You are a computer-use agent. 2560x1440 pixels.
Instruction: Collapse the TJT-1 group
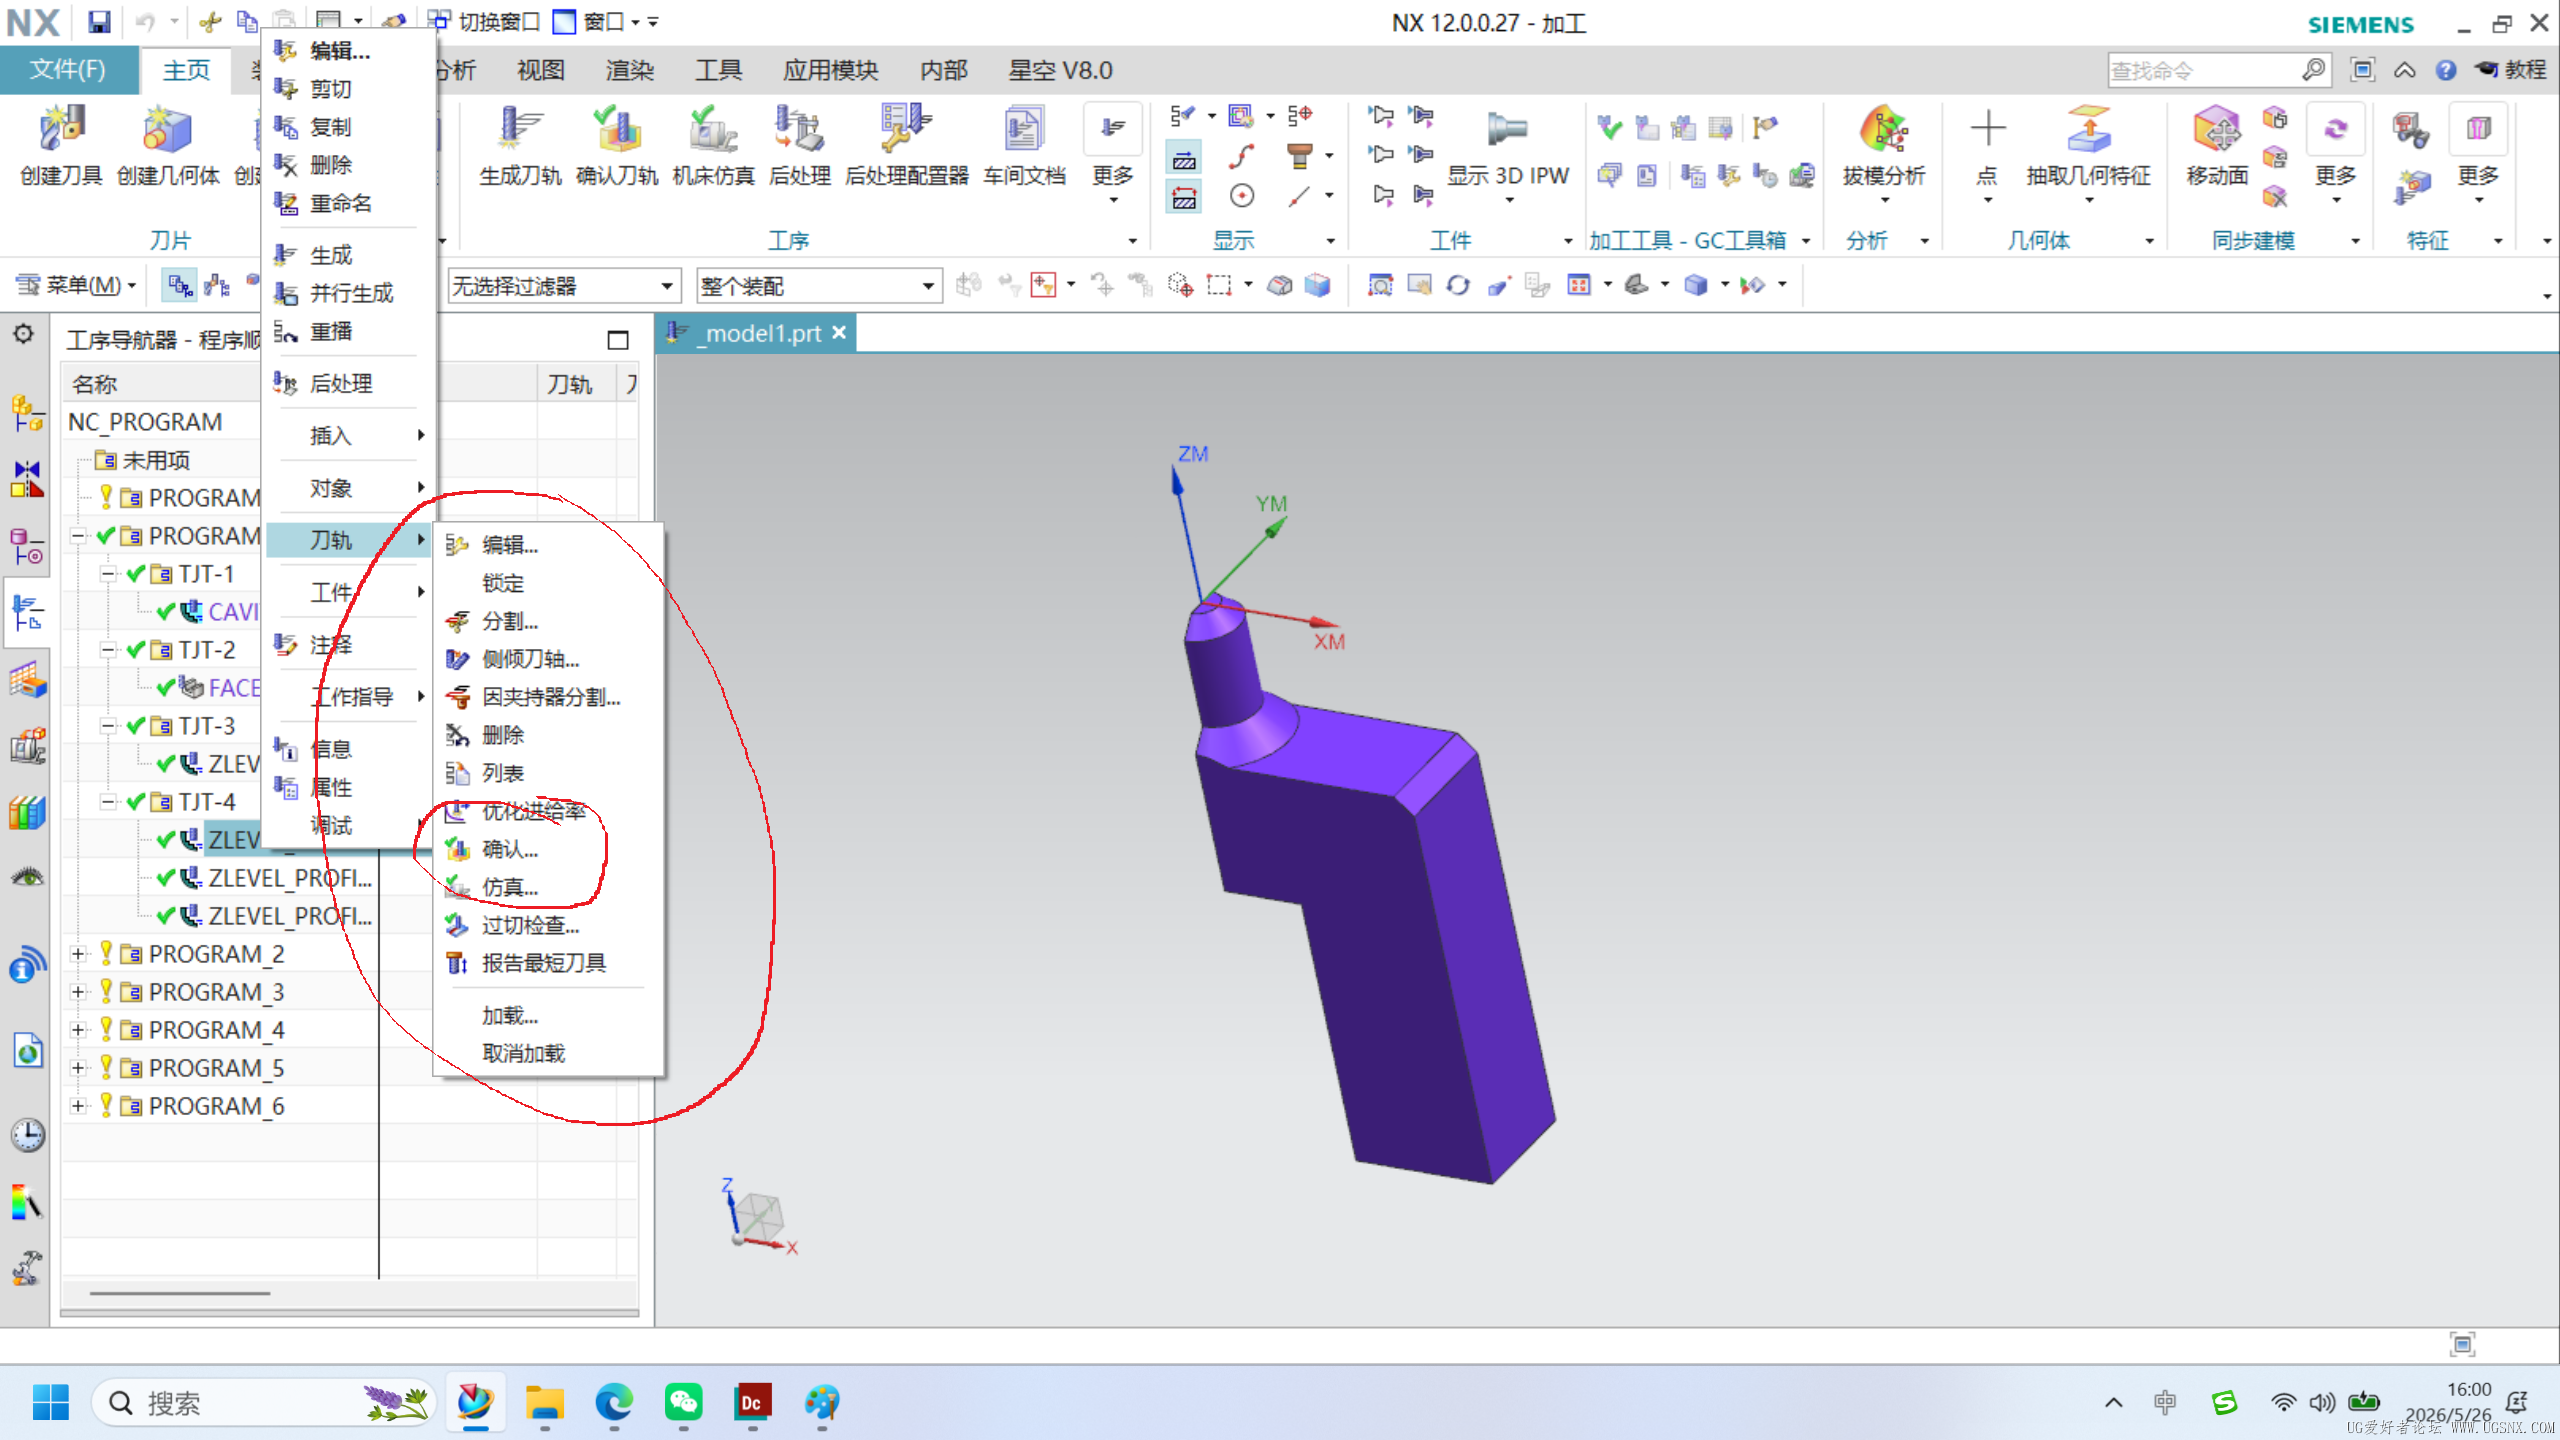coord(108,574)
